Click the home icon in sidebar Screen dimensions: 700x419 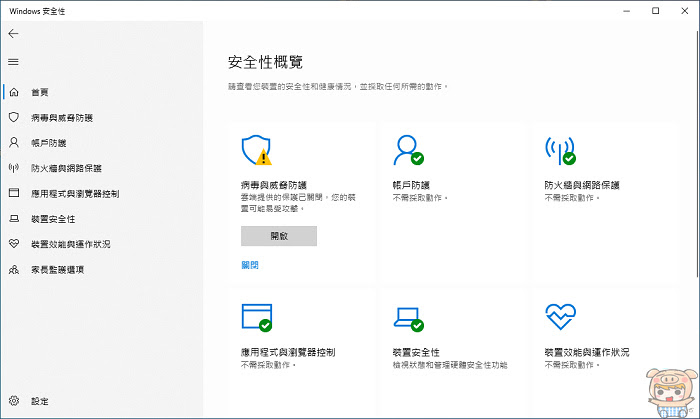14,92
